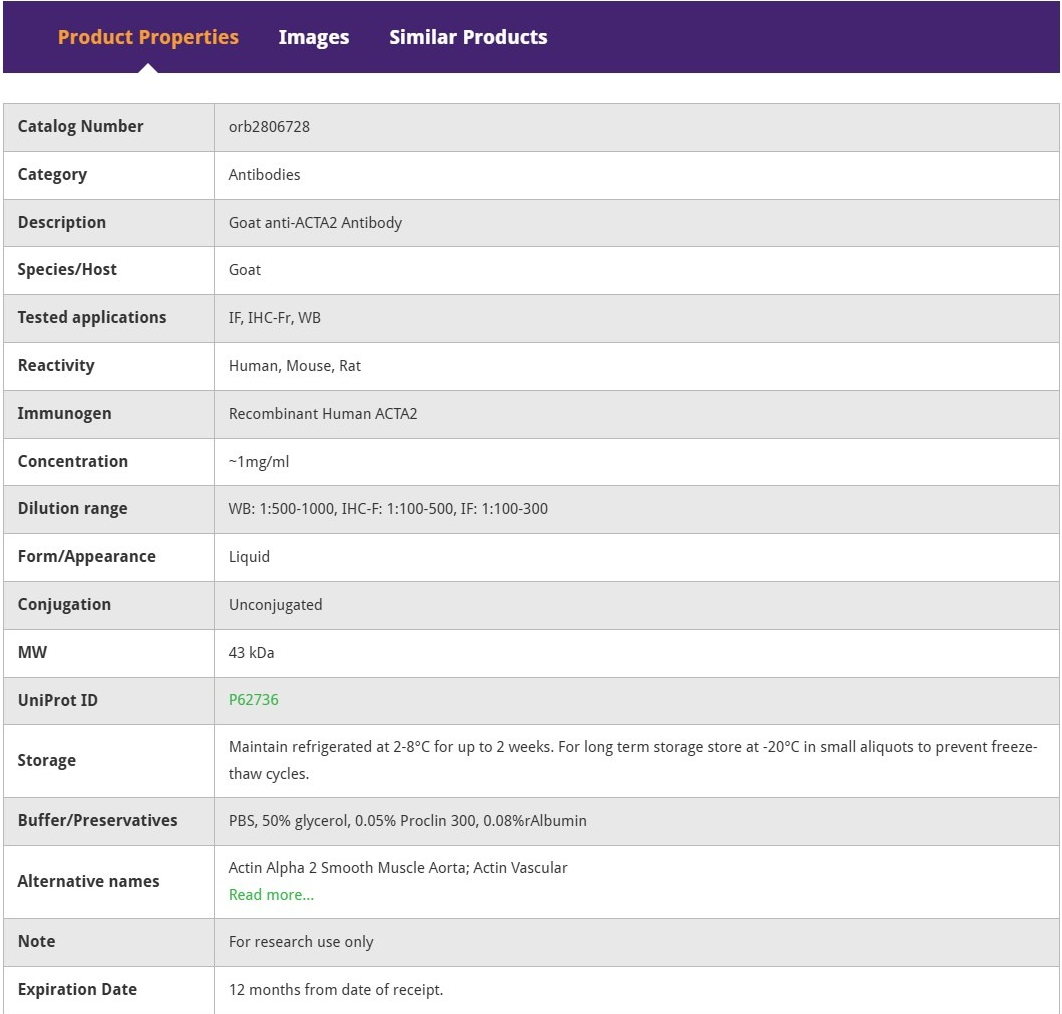Click the Unconjugated conjugation value
The width and height of the screenshot is (1062, 1014).
pos(275,605)
